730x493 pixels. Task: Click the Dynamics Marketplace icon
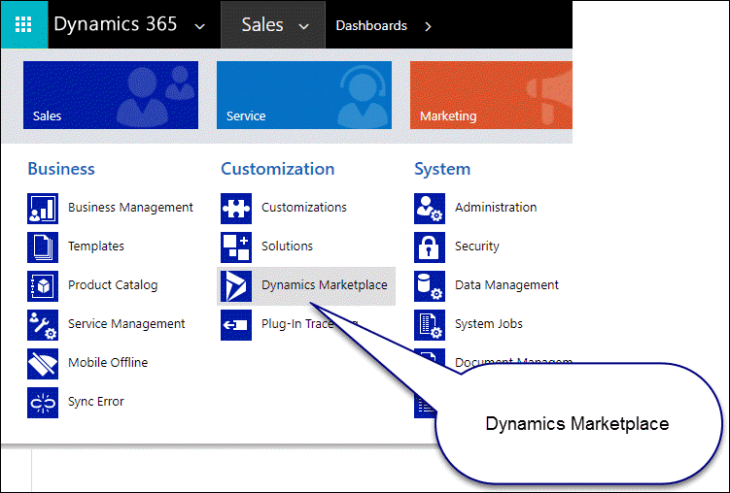(237, 286)
